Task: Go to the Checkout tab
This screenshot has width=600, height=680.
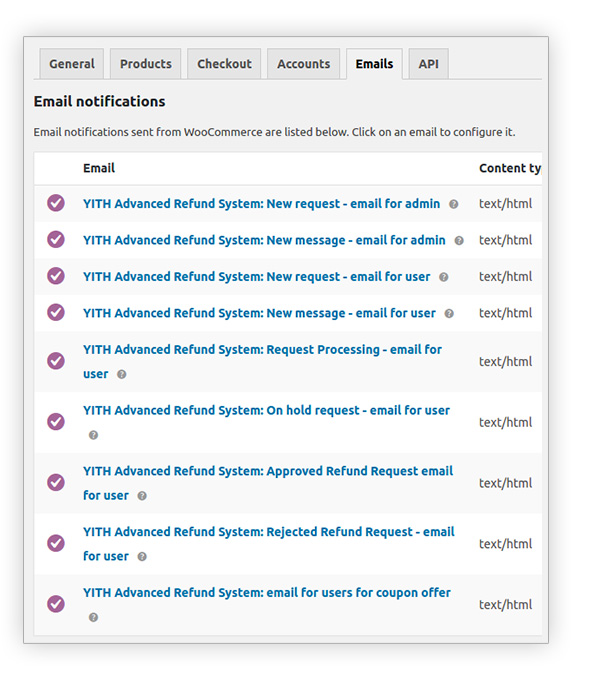Action: [x=224, y=64]
